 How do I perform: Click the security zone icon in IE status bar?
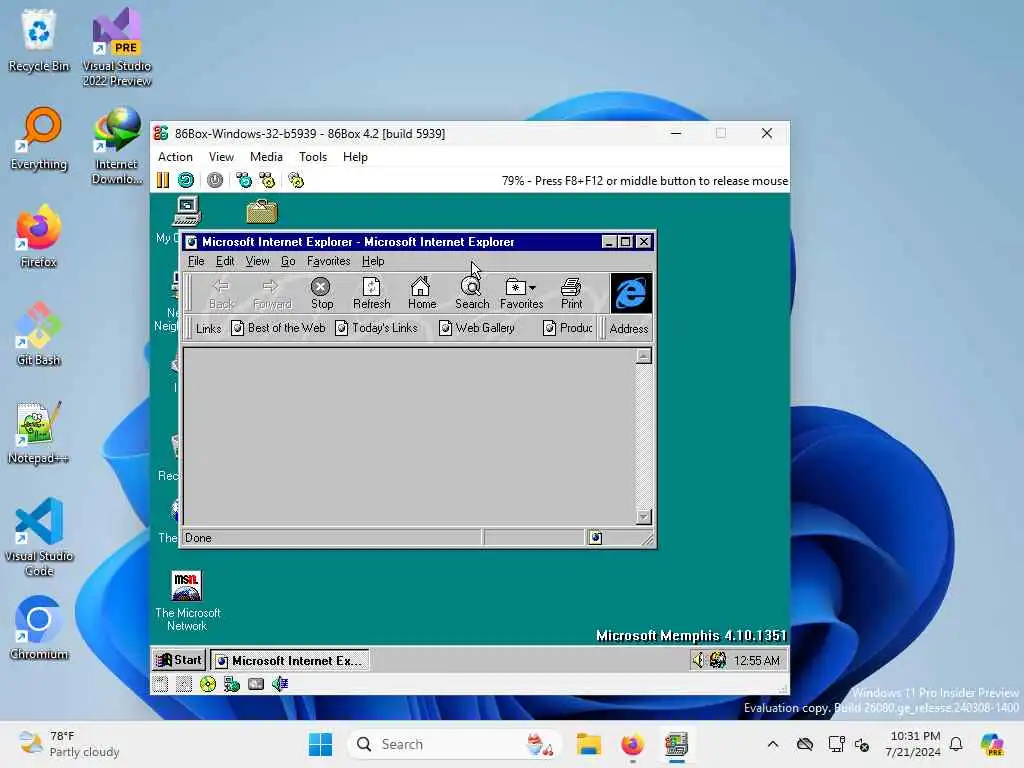(x=596, y=537)
